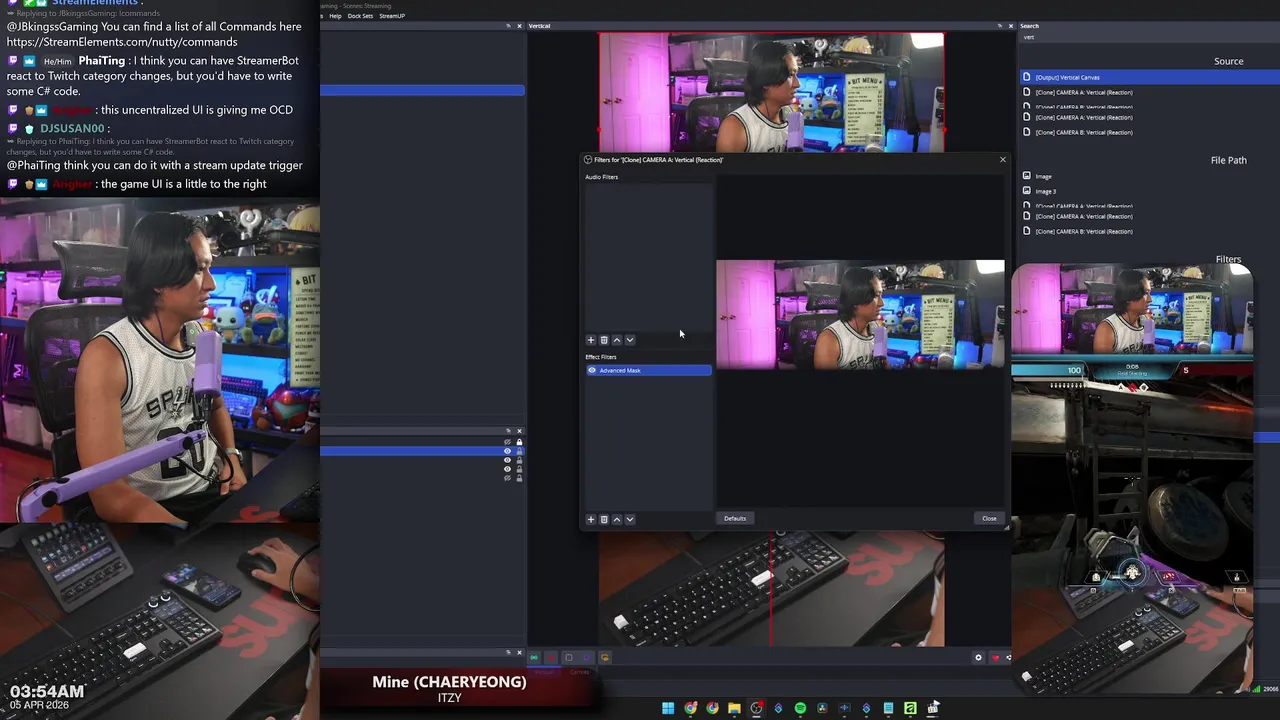Move effect filter down arrow
Viewport: 1280px width, 720px height.
(x=630, y=519)
